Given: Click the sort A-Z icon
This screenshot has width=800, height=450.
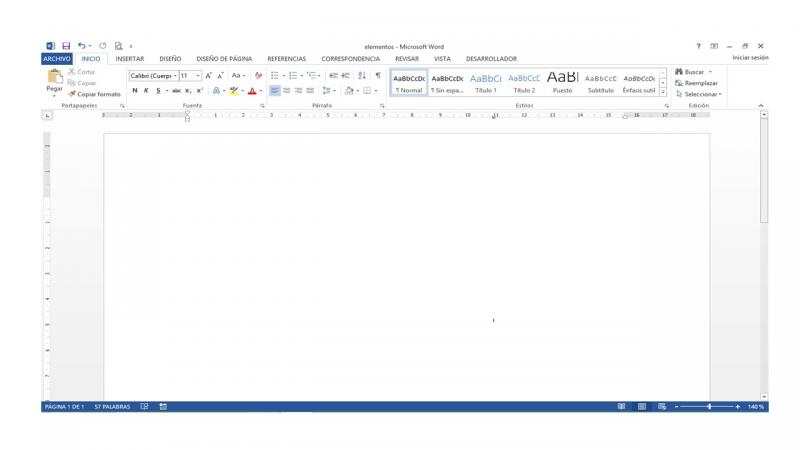Looking at the screenshot, I should click(x=360, y=76).
